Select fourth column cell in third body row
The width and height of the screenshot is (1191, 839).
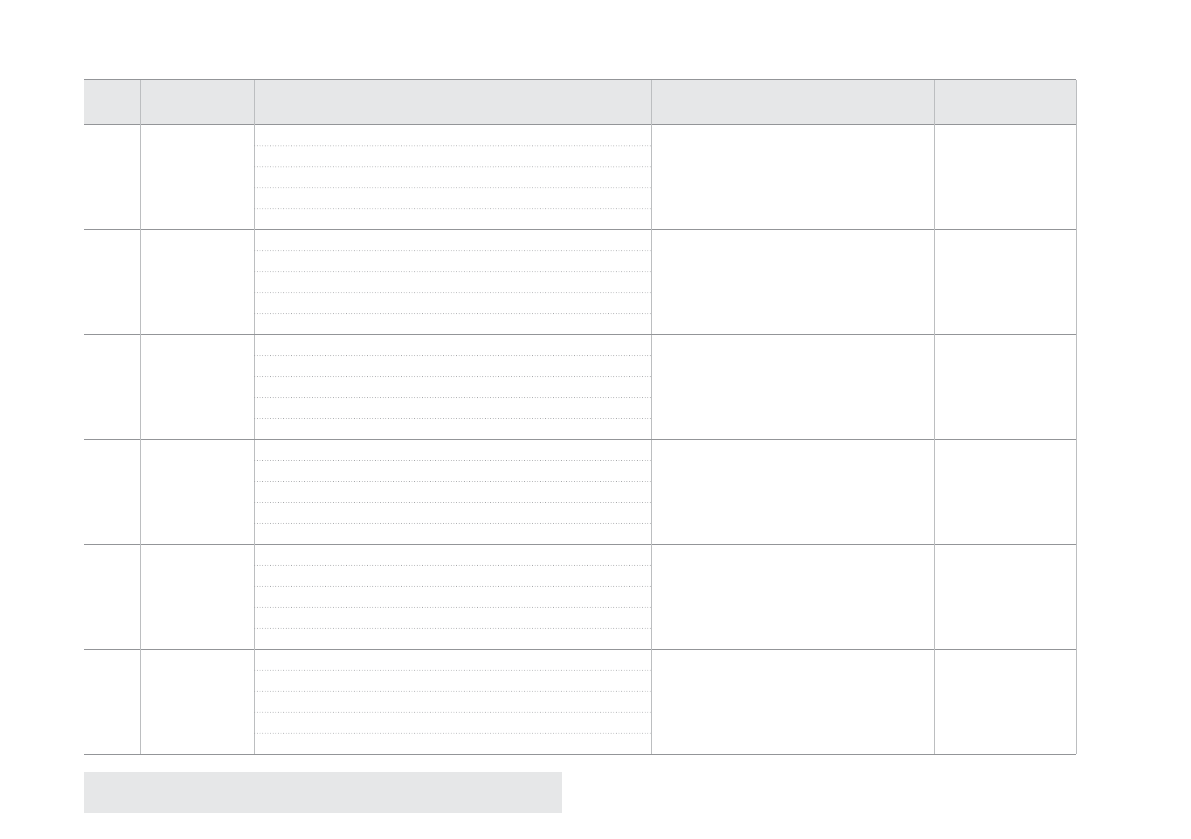793,387
